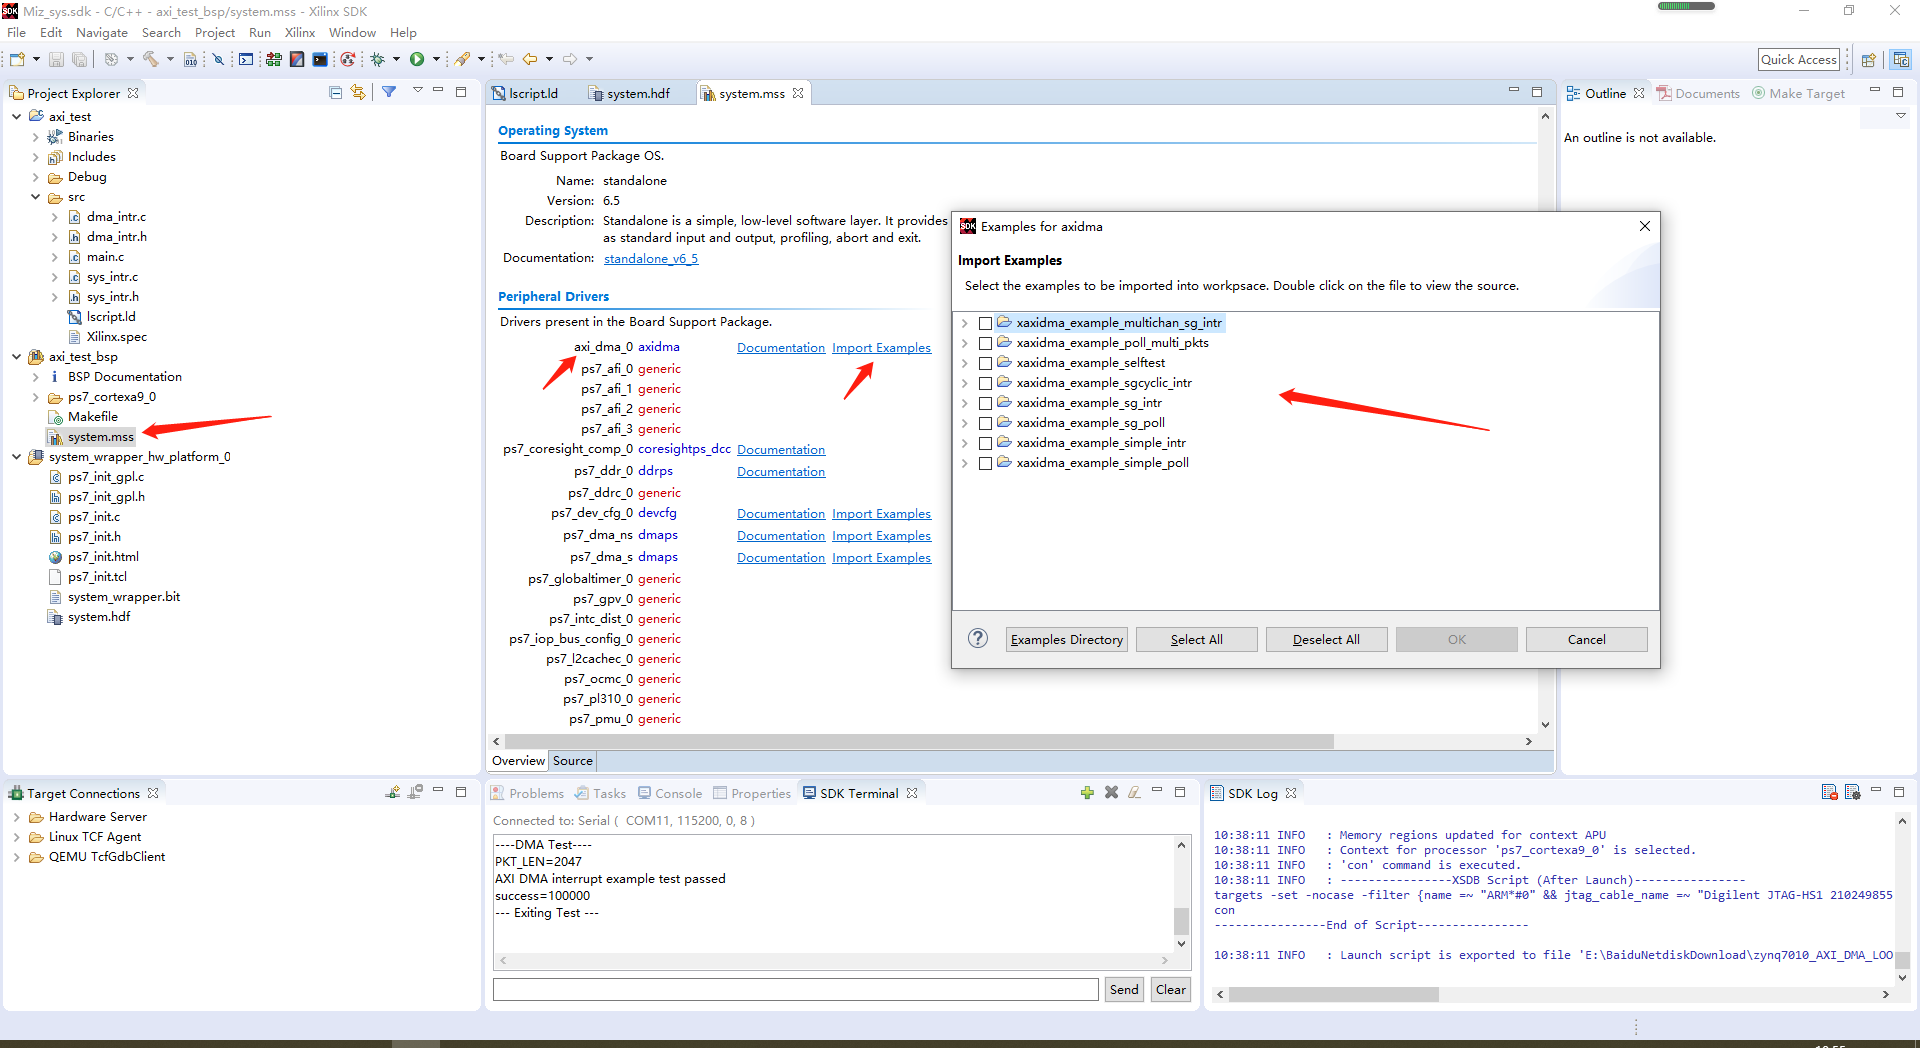The height and width of the screenshot is (1048, 1920).
Task: Select main.c in the src folder
Action: (x=105, y=257)
